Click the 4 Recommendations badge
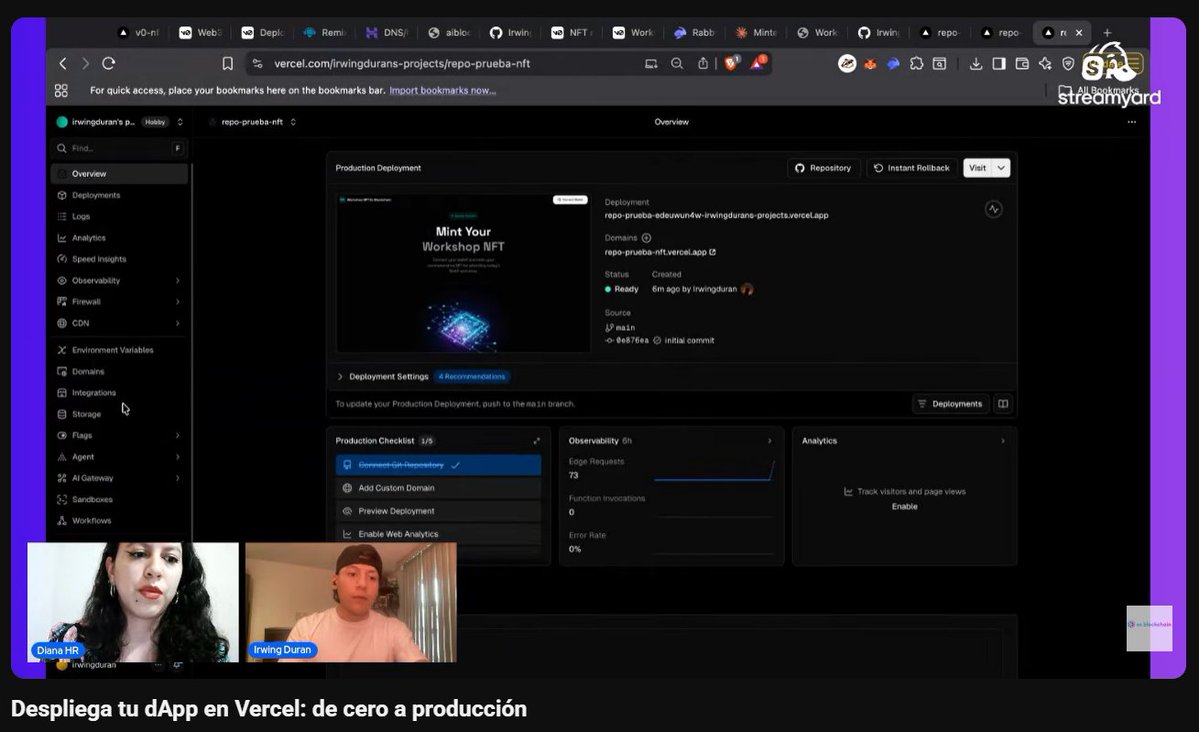Image resolution: width=1199 pixels, height=732 pixels. coord(472,376)
